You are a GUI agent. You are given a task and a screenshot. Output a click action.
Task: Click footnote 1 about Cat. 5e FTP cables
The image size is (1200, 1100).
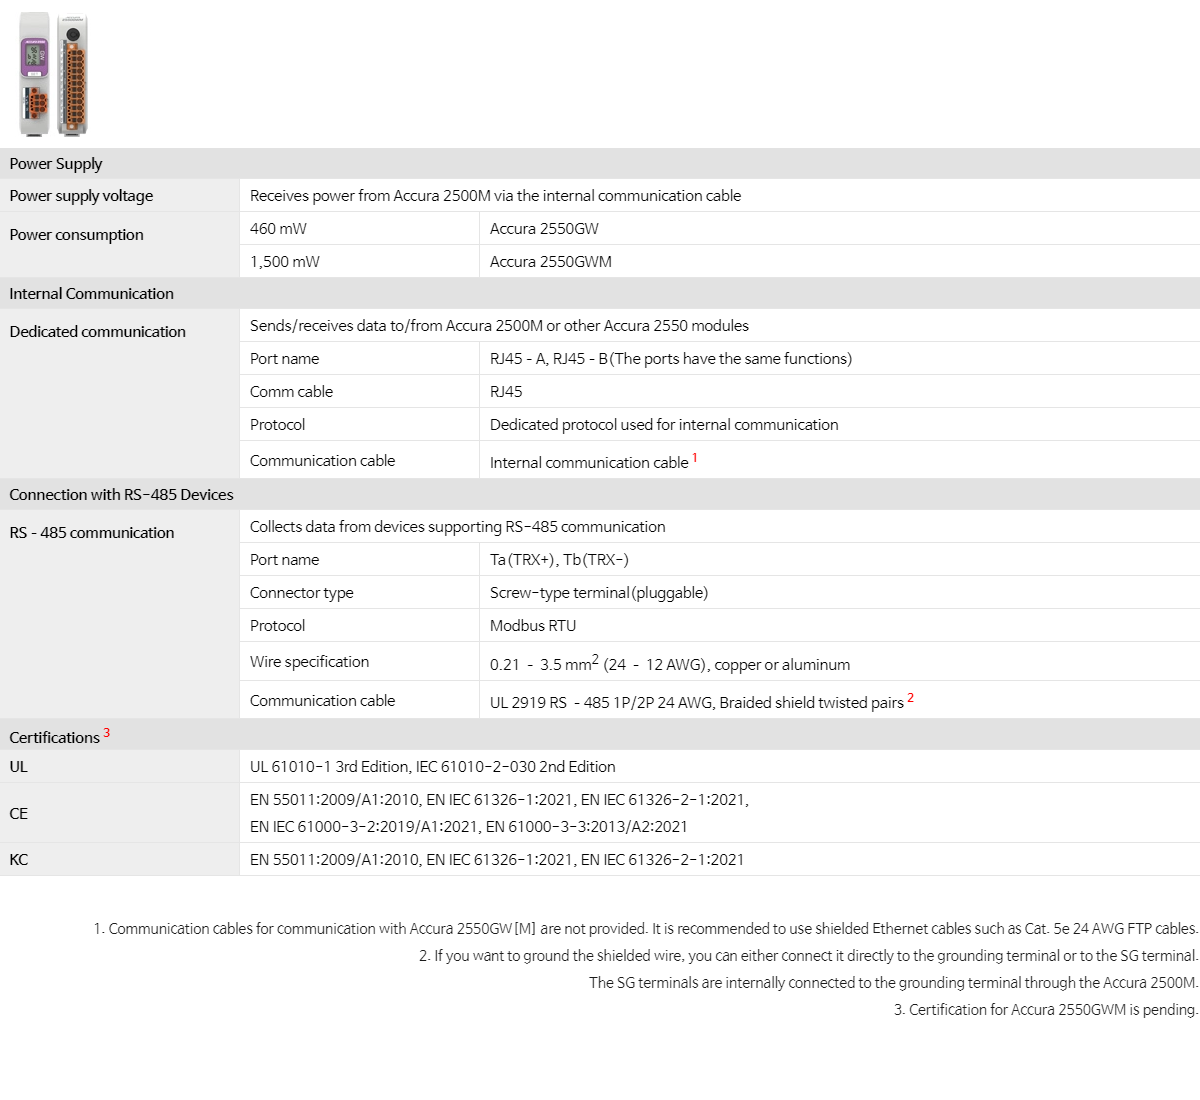pyautogui.click(x=645, y=929)
